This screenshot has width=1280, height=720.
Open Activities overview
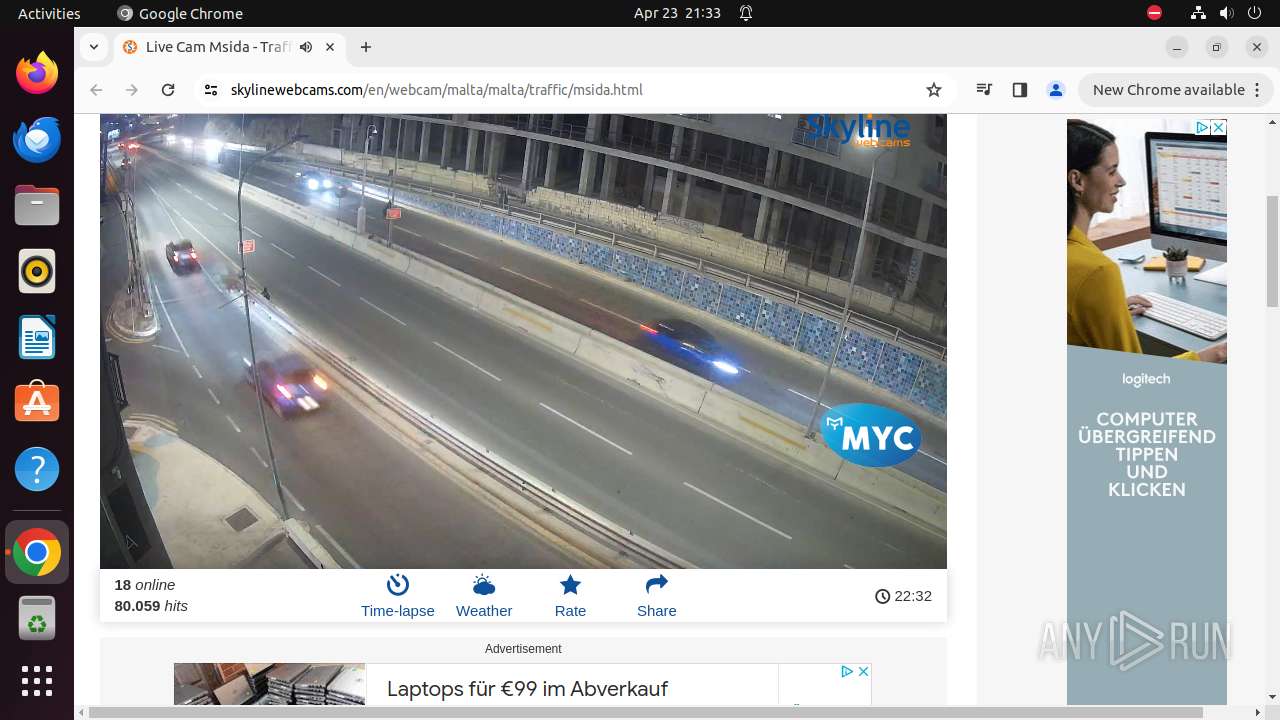pos(49,13)
